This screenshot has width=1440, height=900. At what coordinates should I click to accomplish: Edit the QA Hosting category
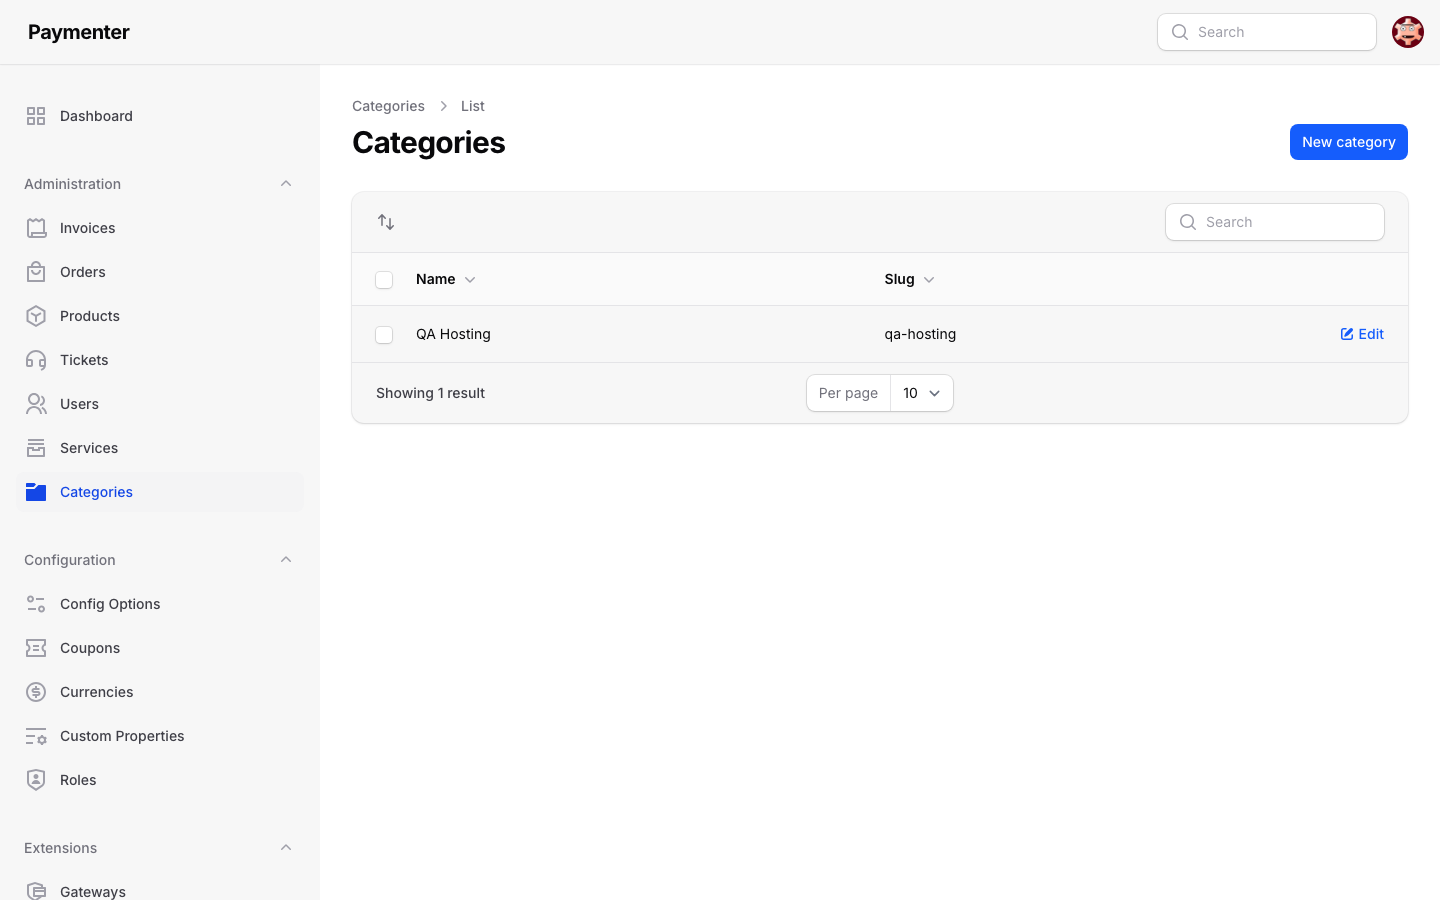[x=1362, y=334]
